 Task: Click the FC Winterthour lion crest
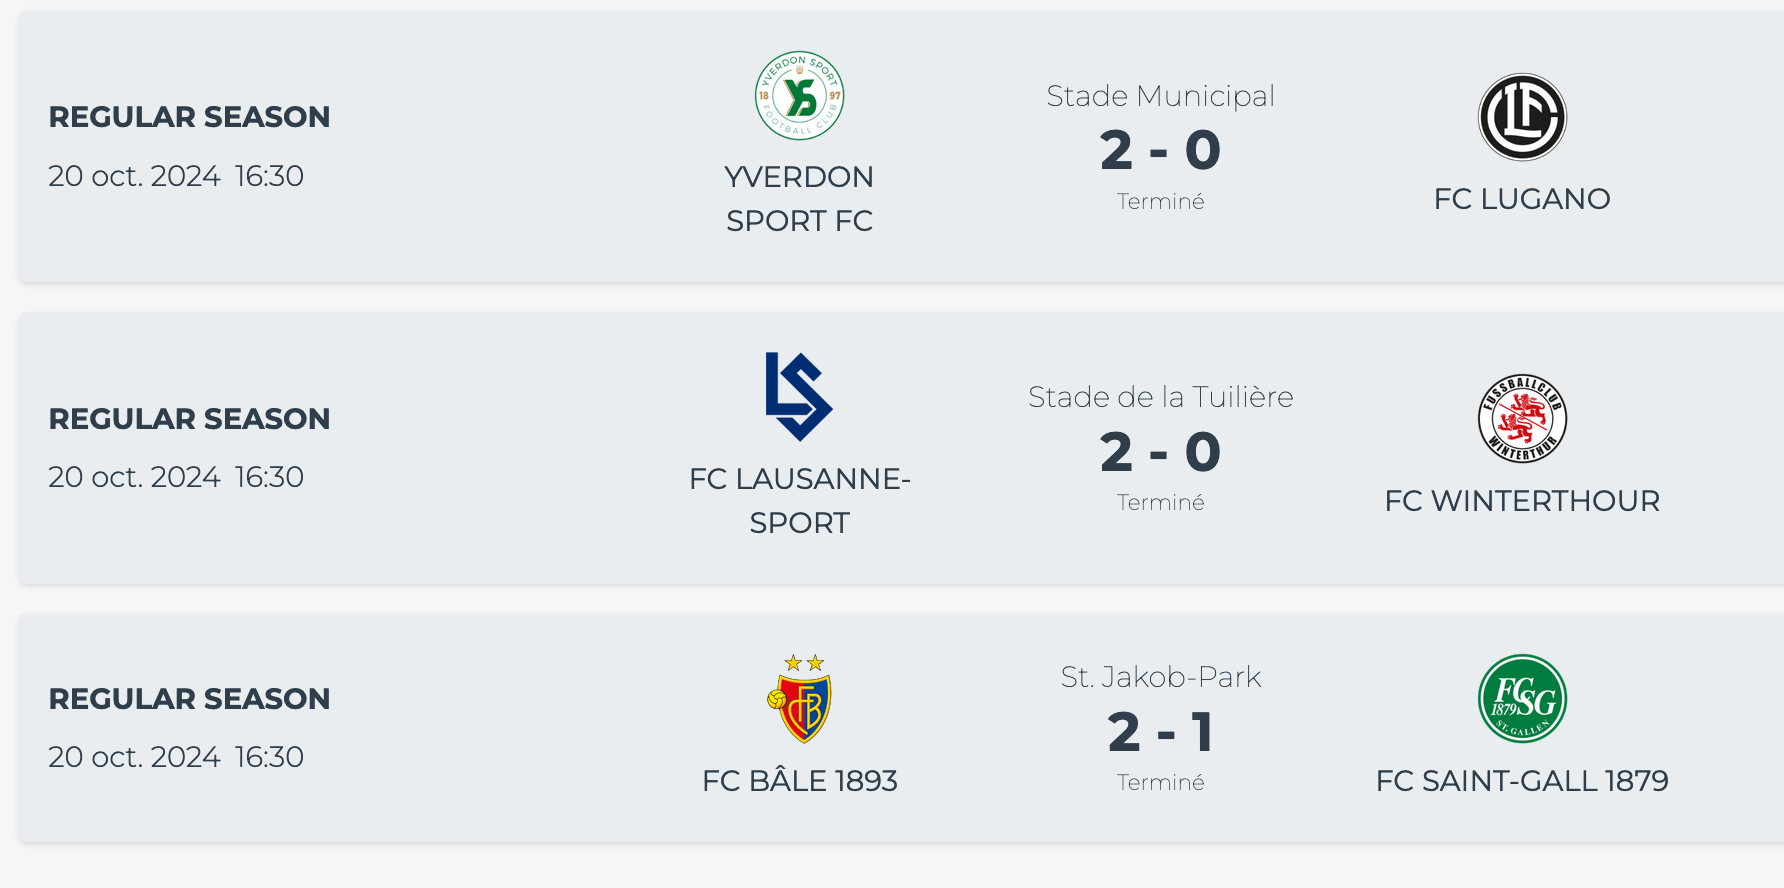pyautogui.click(x=1522, y=419)
